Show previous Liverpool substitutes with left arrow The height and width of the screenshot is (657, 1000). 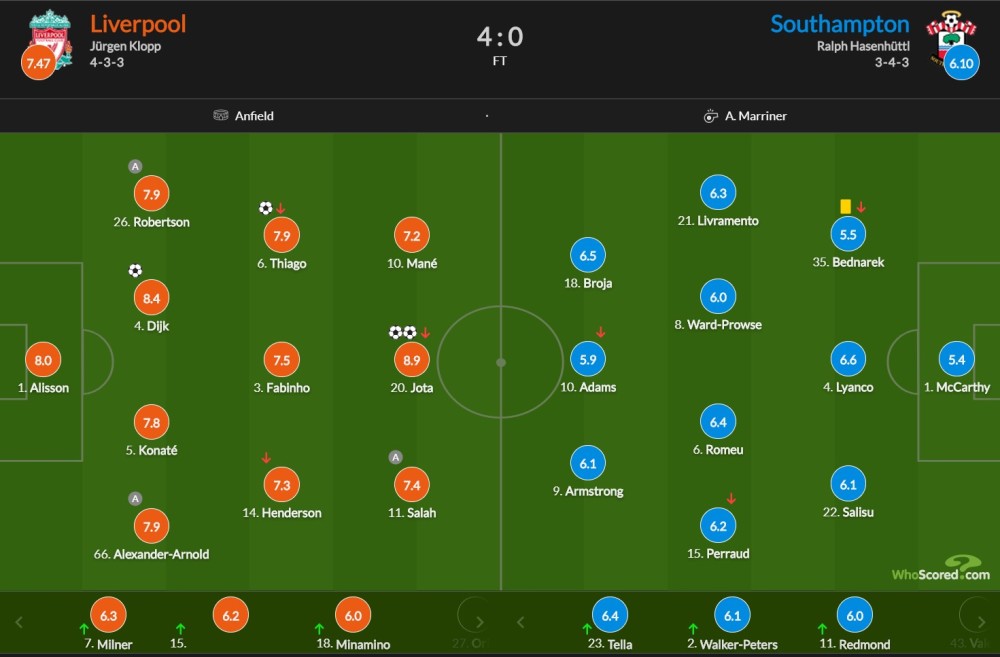(18, 622)
